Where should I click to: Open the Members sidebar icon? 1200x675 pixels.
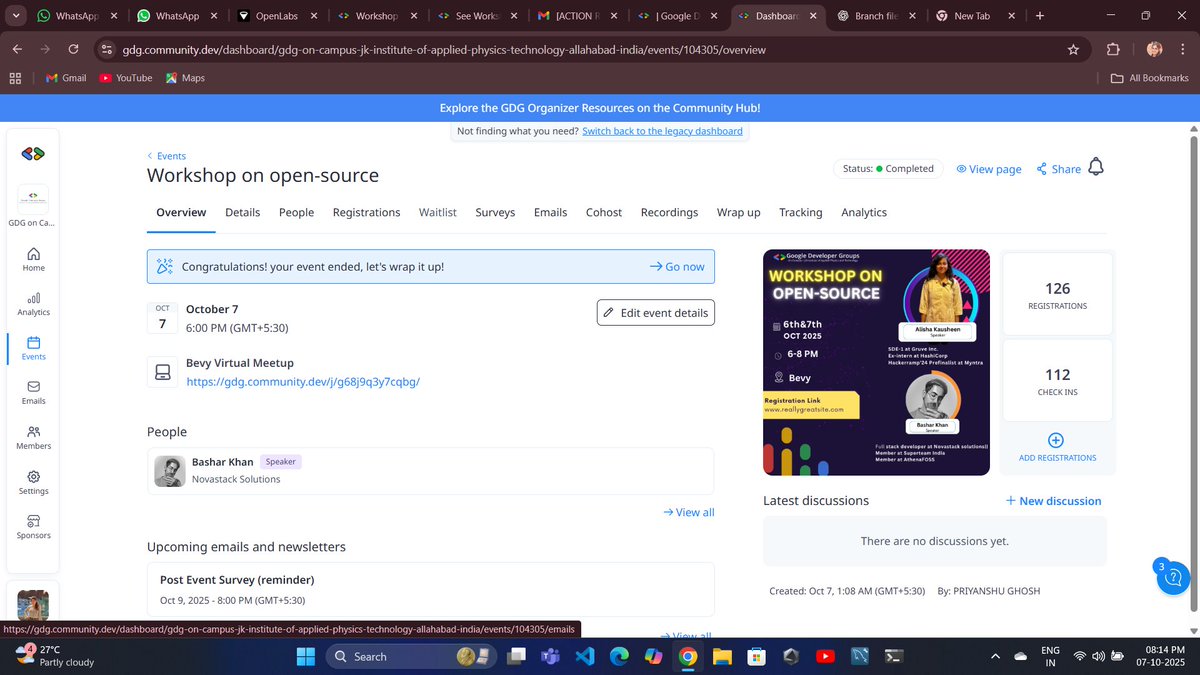click(x=33, y=437)
